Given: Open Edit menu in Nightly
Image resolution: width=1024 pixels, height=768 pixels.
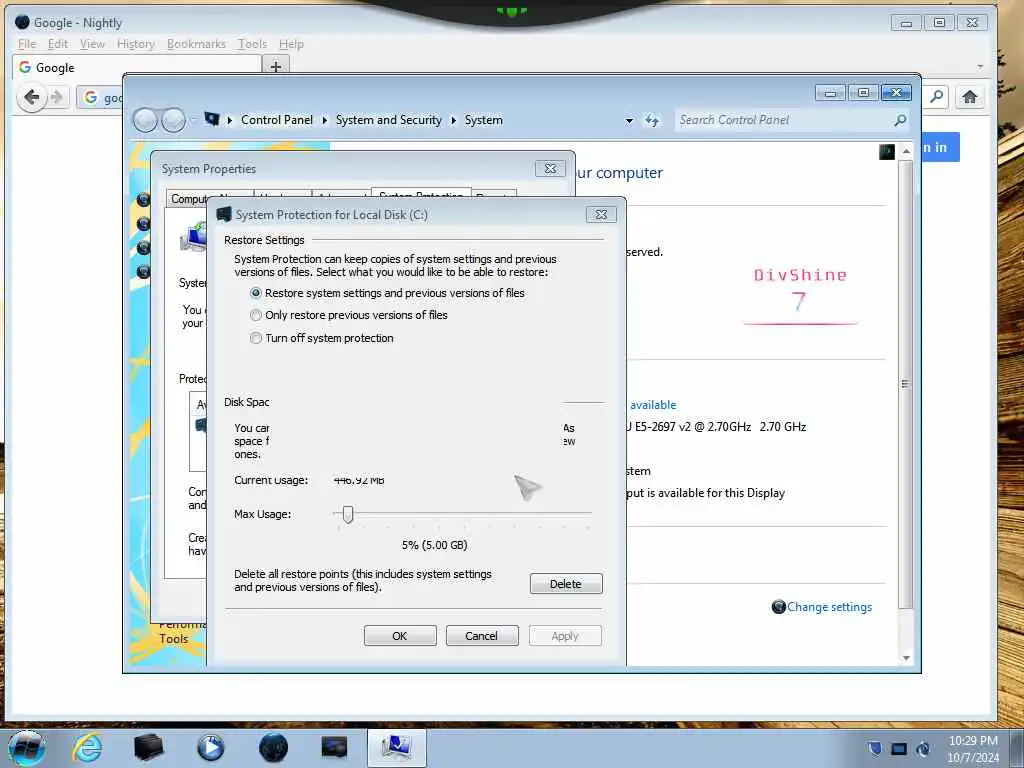Looking at the screenshot, I should (57, 44).
